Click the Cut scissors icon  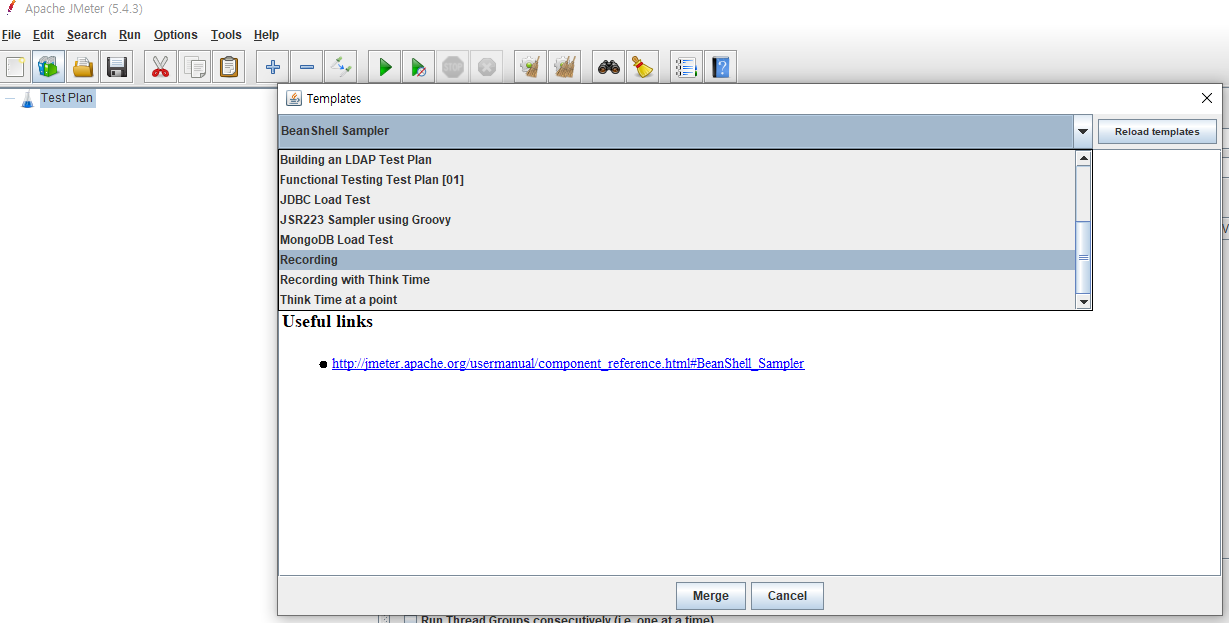click(160, 67)
